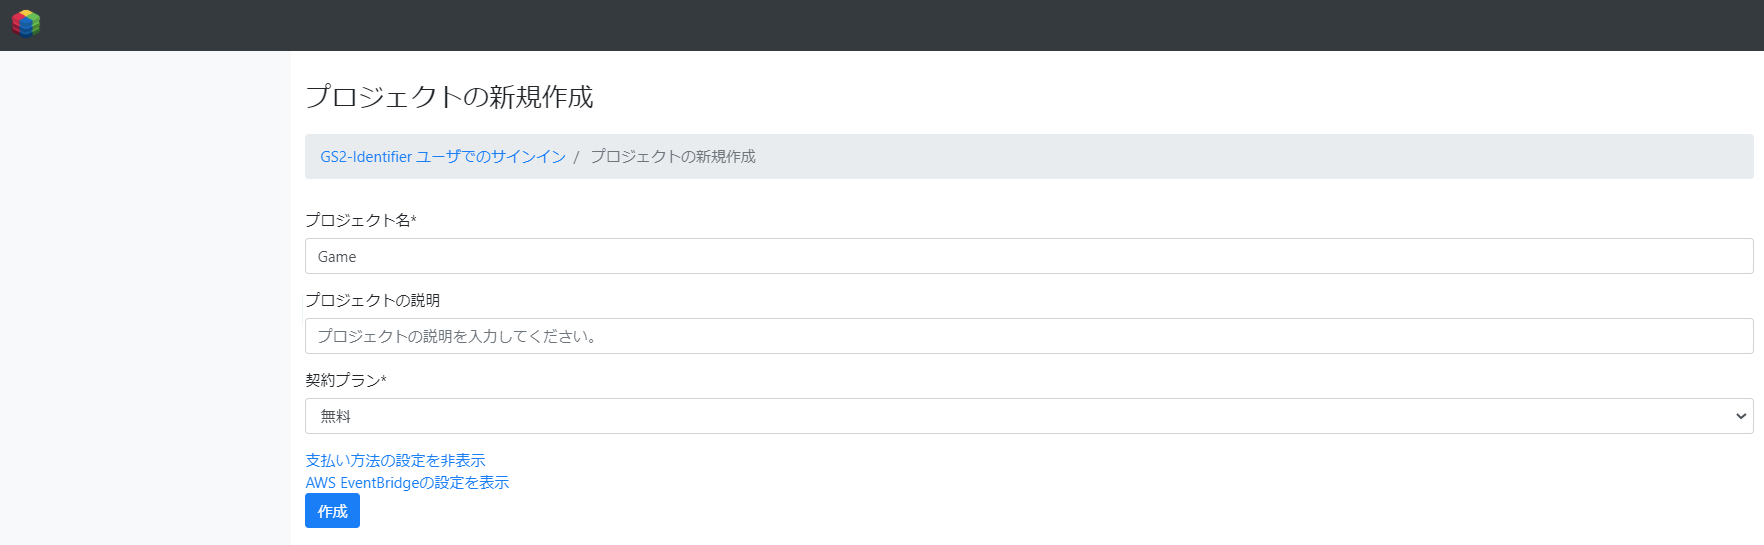Click the GS2 colorful cube logo

click(x=25, y=23)
